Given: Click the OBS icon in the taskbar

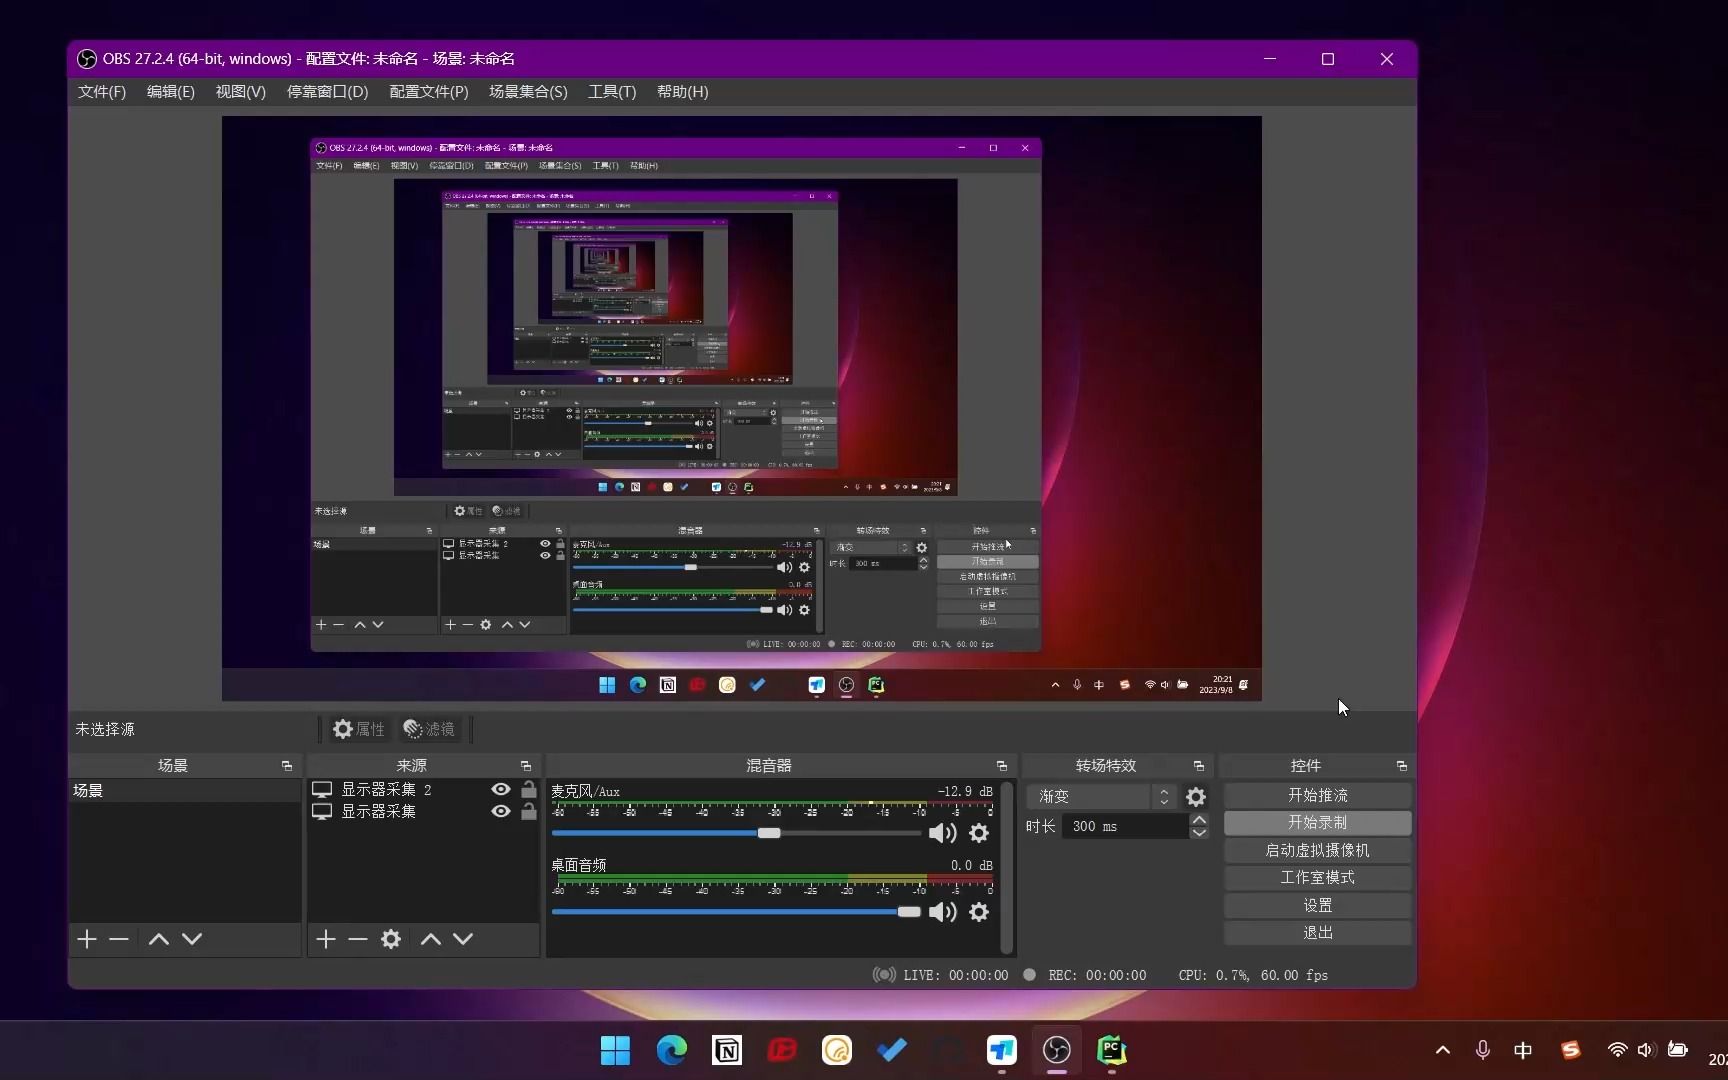Looking at the screenshot, I should (x=1057, y=1051).
